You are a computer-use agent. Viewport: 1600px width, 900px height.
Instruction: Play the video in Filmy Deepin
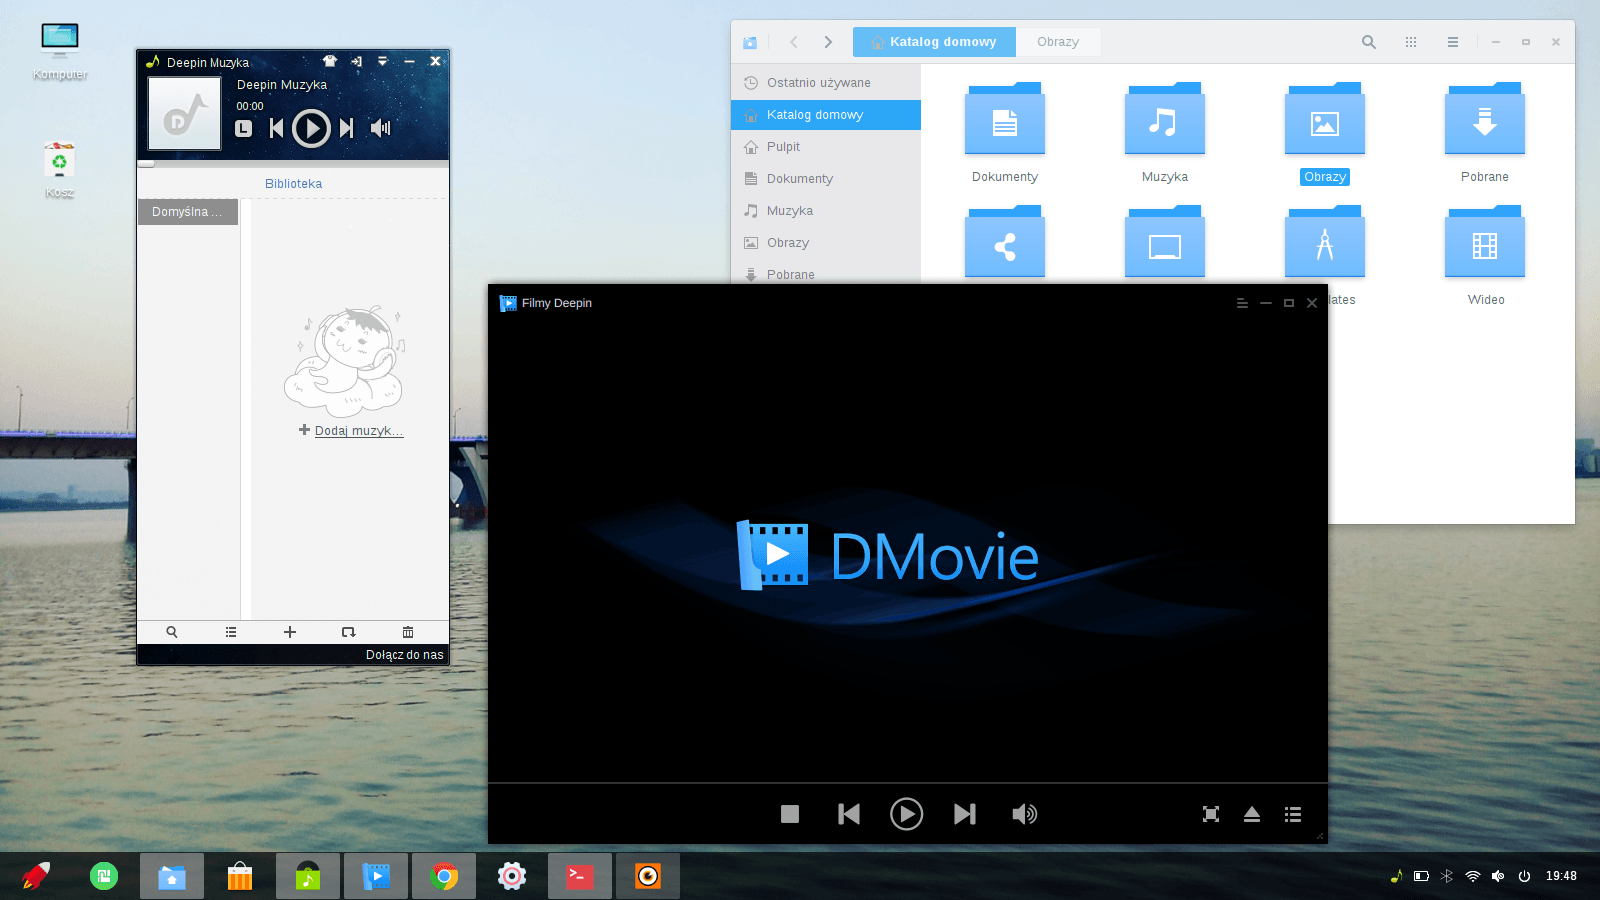tap(907, 814)
